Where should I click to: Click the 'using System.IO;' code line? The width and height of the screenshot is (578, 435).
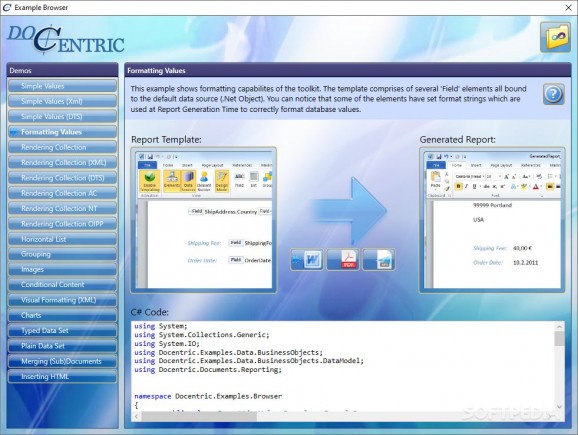pyautogui.click(x=167, y=344)
